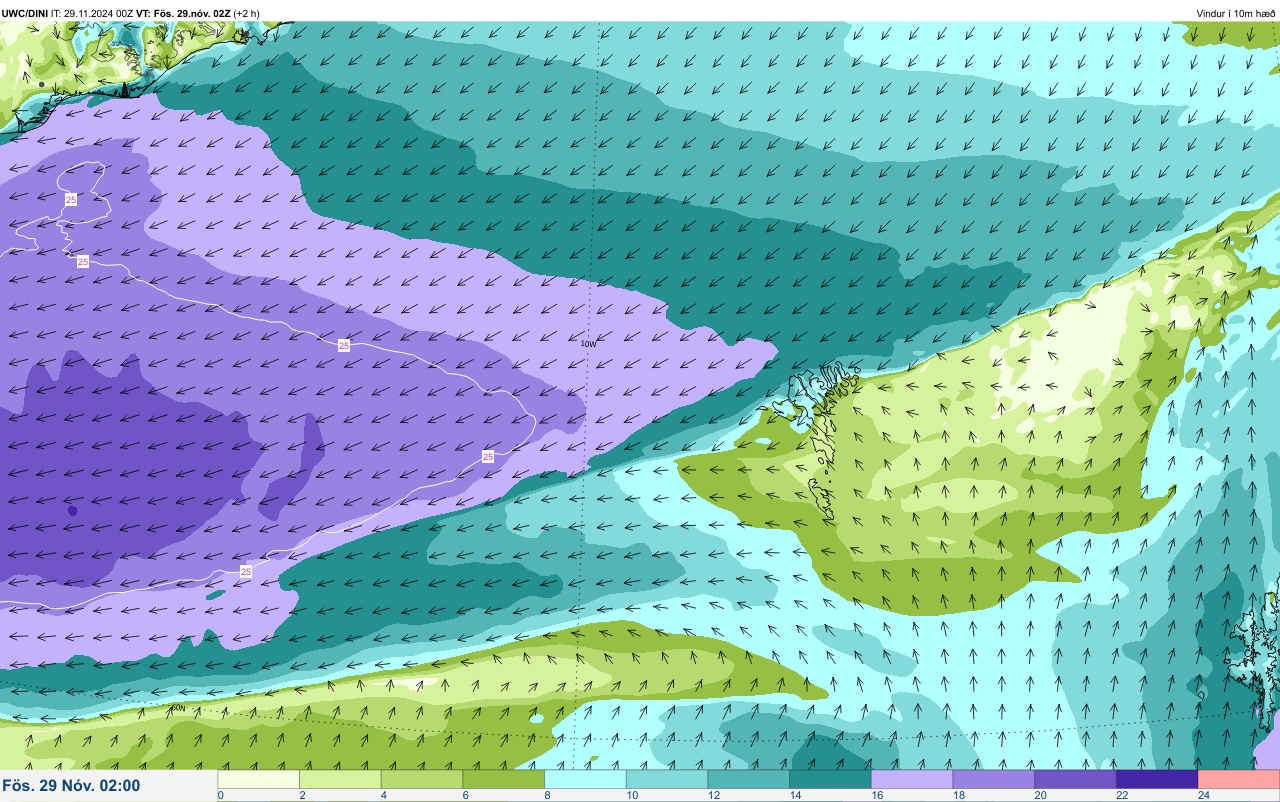Screen dimensions: 1280x802
Task: Click the 16–18 m/s lavender legend swatch
Action: coord(912,779)
